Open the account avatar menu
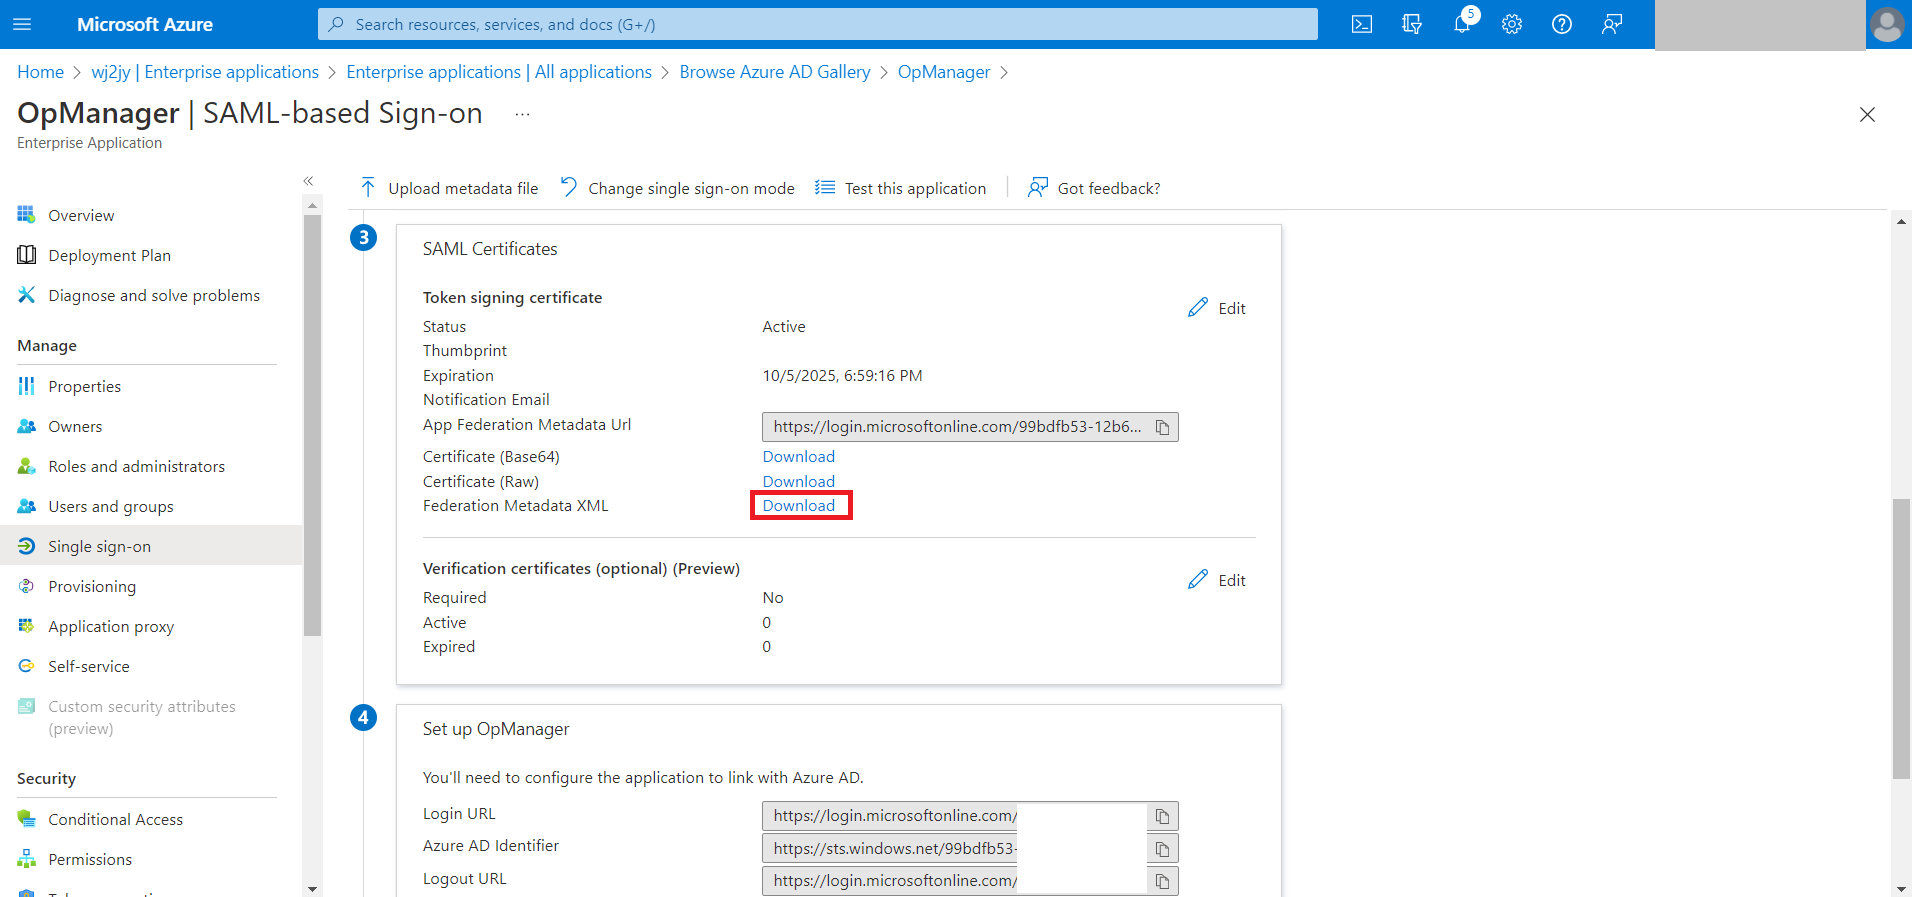Image resolution: width=1912 pixels, height=897 pixels. (1887, 25)
